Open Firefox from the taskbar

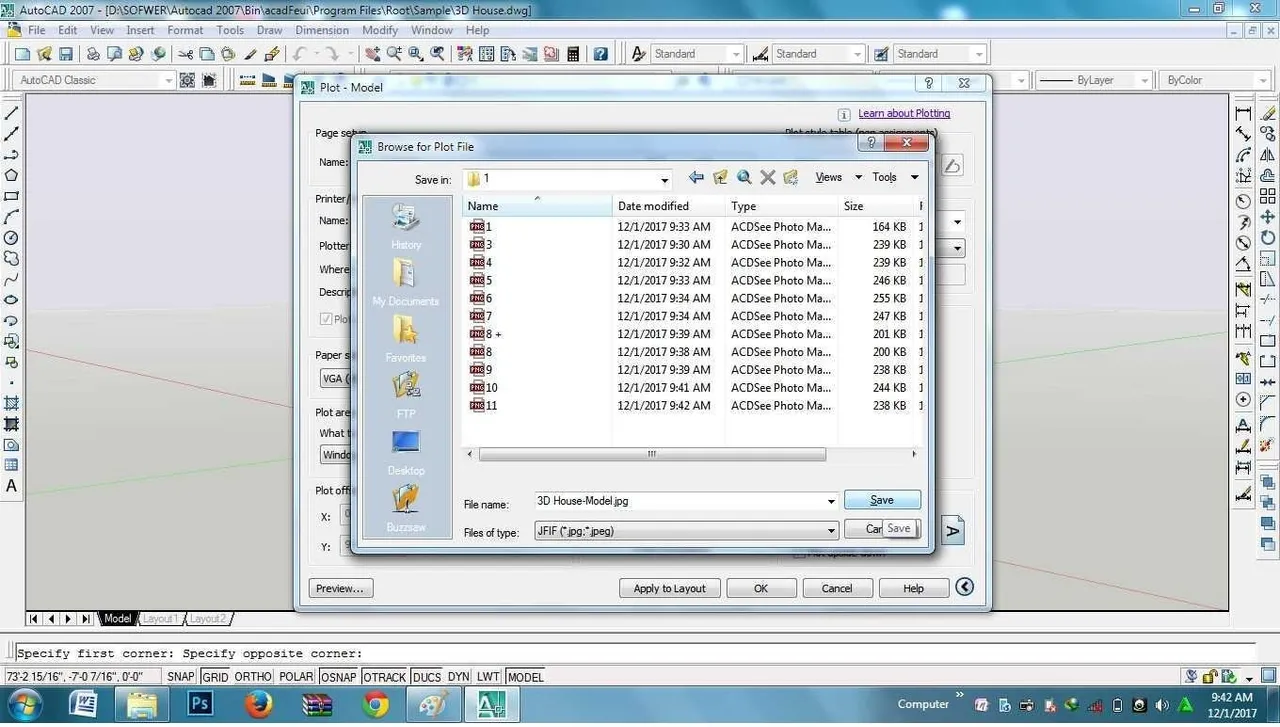point(258,704)
